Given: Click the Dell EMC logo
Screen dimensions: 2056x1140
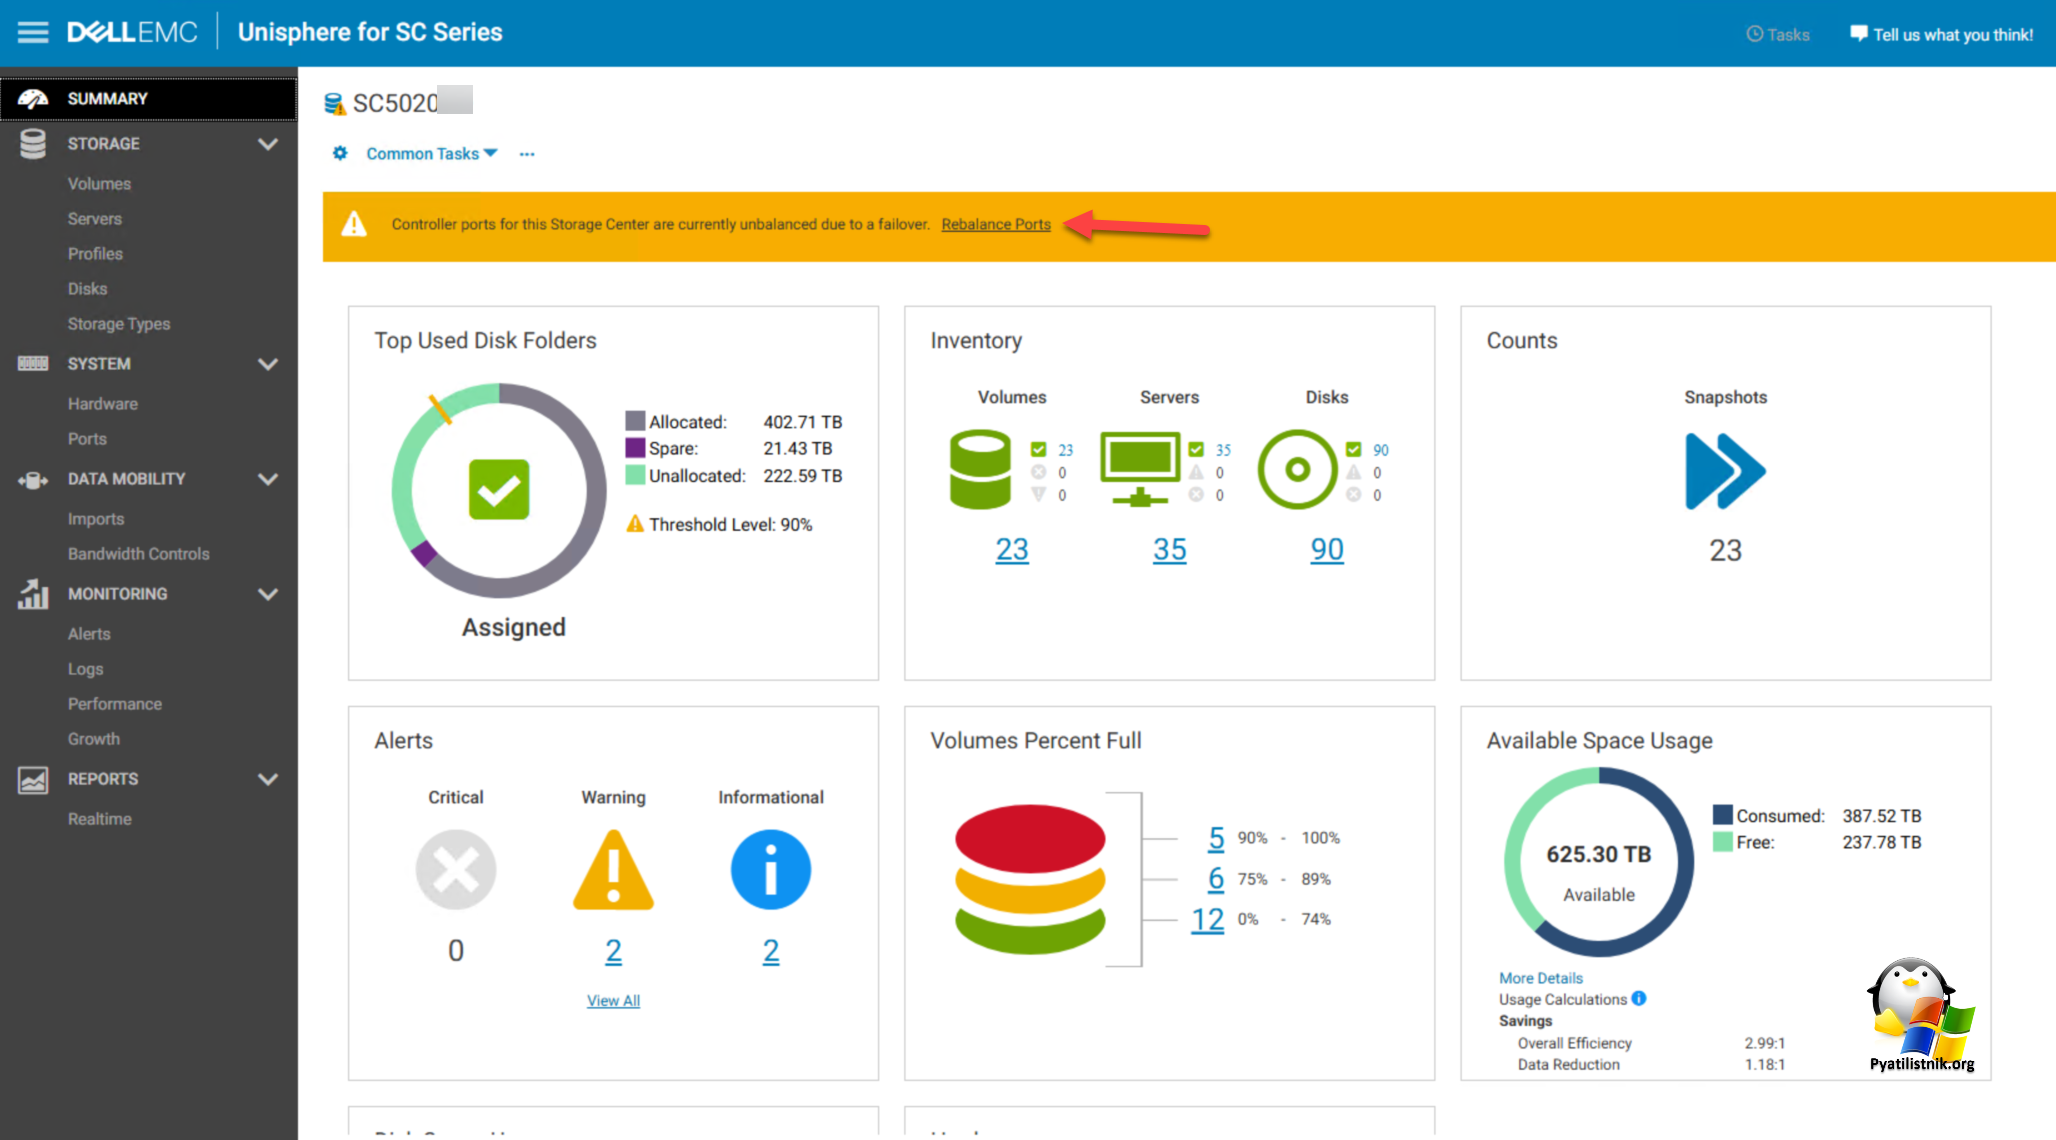Looking at the screenshot, I should pyautogui.click(x=132, y=33).
